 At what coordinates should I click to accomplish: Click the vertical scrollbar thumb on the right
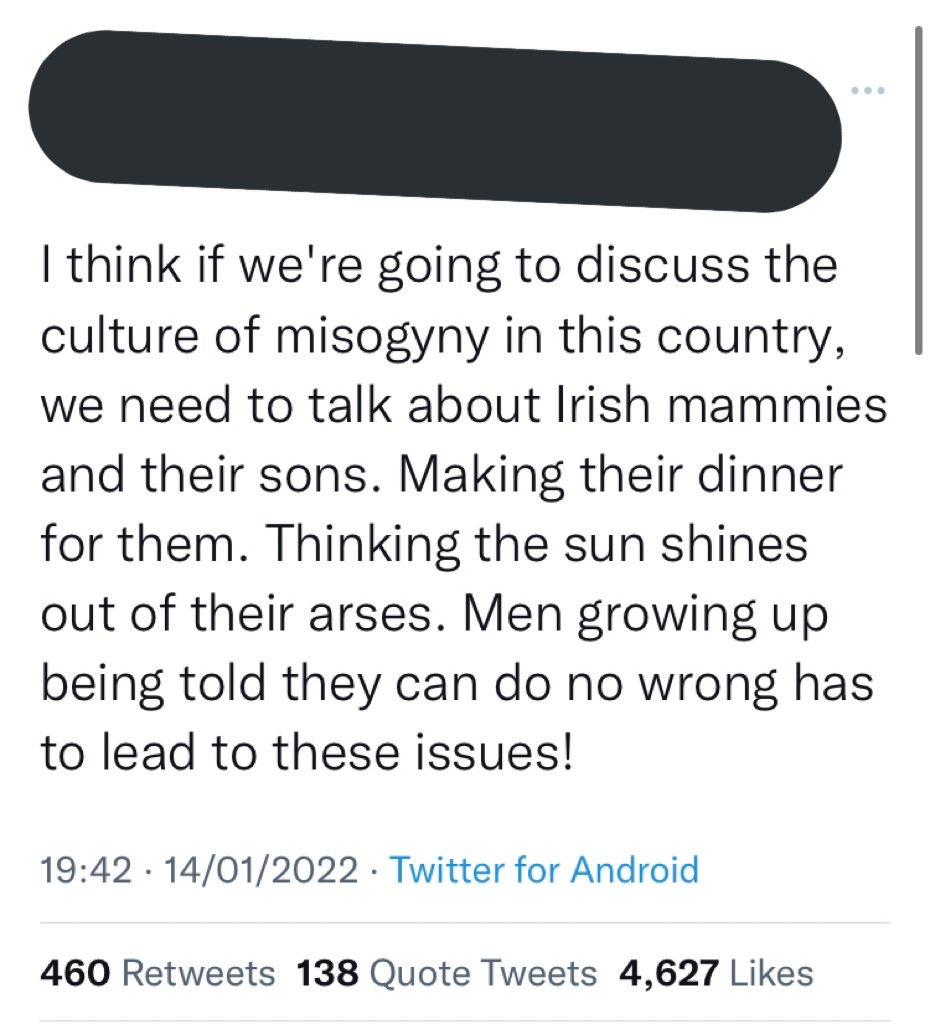(x=918, y=189)
